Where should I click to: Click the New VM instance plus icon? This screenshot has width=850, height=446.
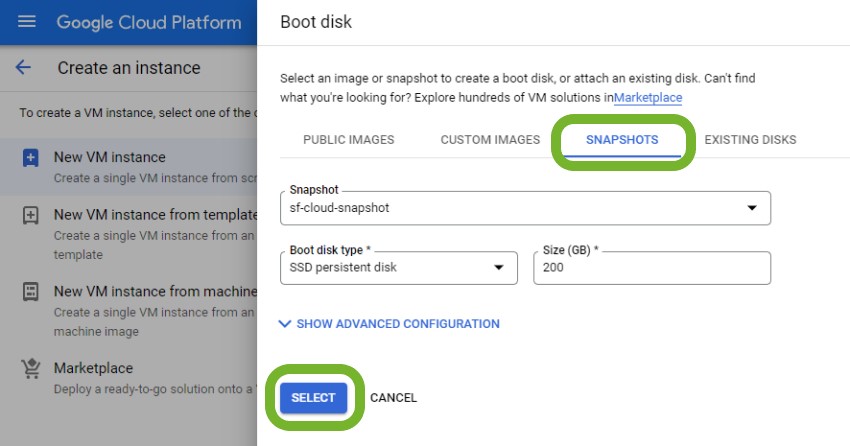31,158
